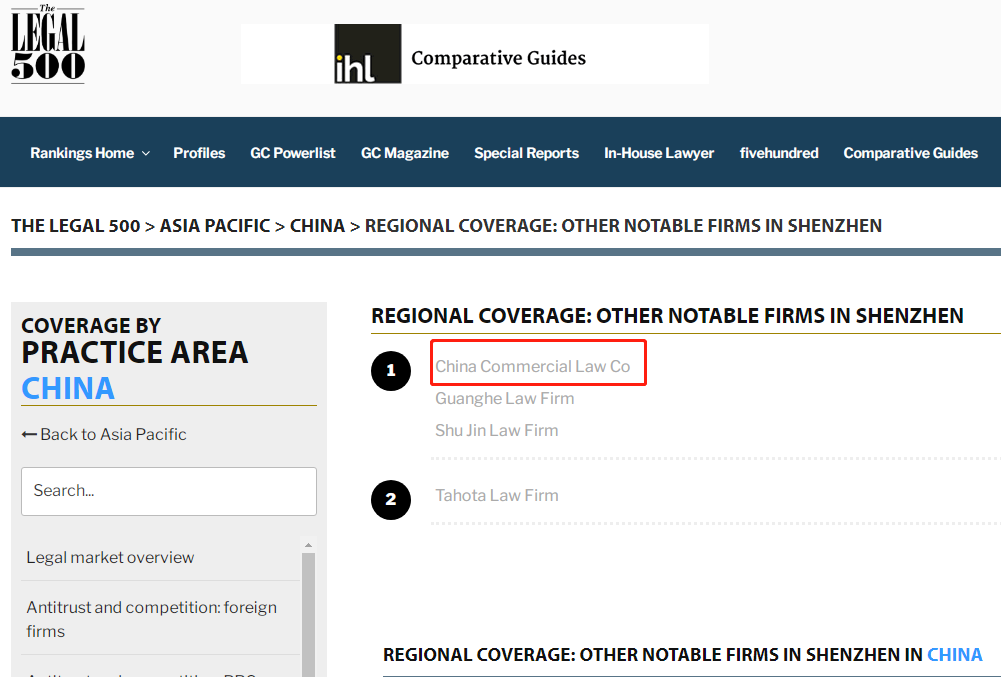Click tier 1 number badge

point(391,370)
